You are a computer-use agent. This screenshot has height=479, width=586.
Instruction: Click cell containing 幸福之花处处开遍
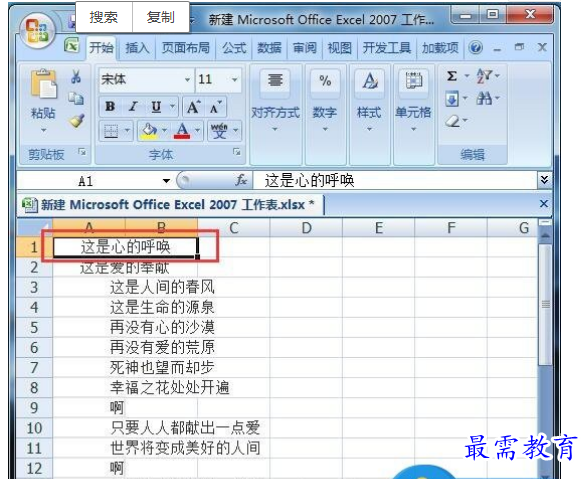169,387
